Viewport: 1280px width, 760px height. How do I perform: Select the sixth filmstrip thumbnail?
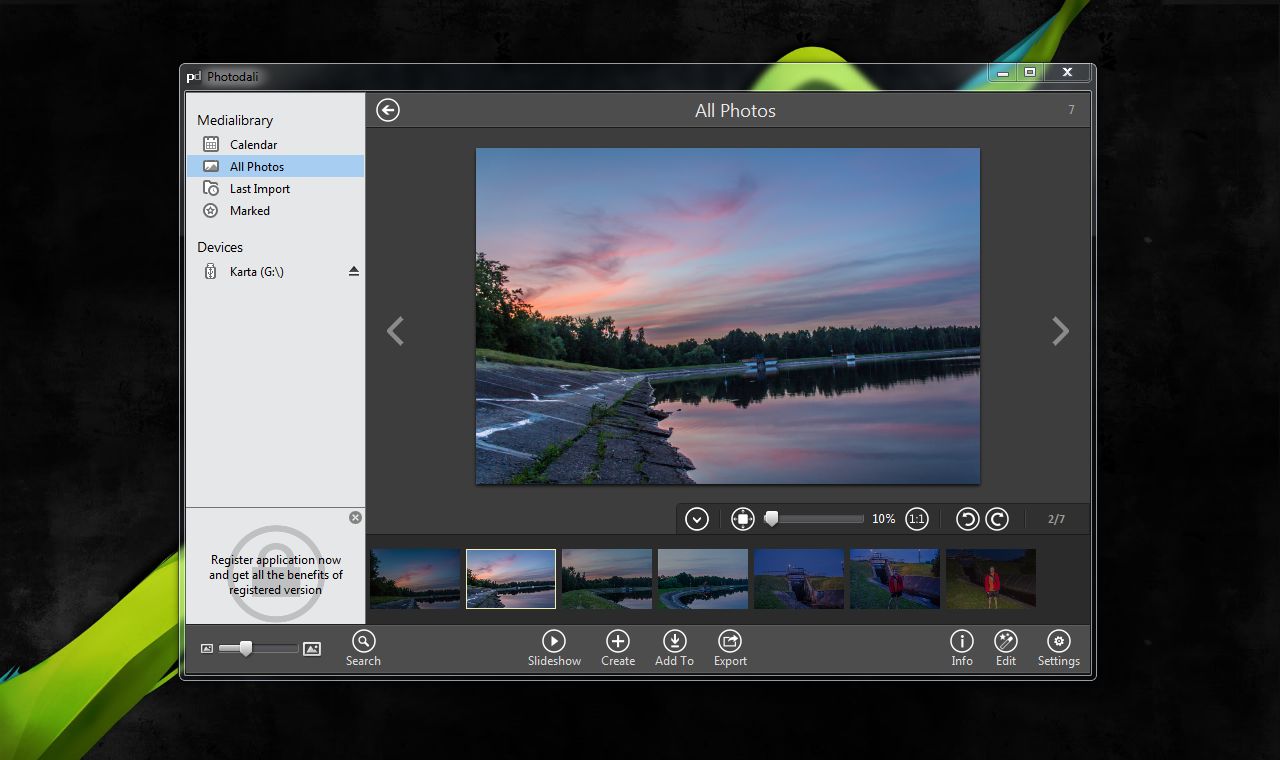point(895,578)
